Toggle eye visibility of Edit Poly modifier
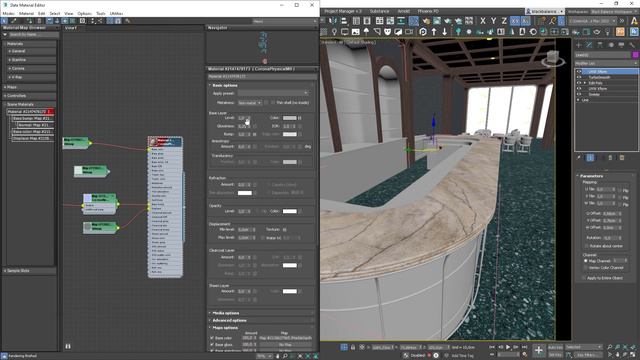This screenshot has width=640, height=360. 579,83
